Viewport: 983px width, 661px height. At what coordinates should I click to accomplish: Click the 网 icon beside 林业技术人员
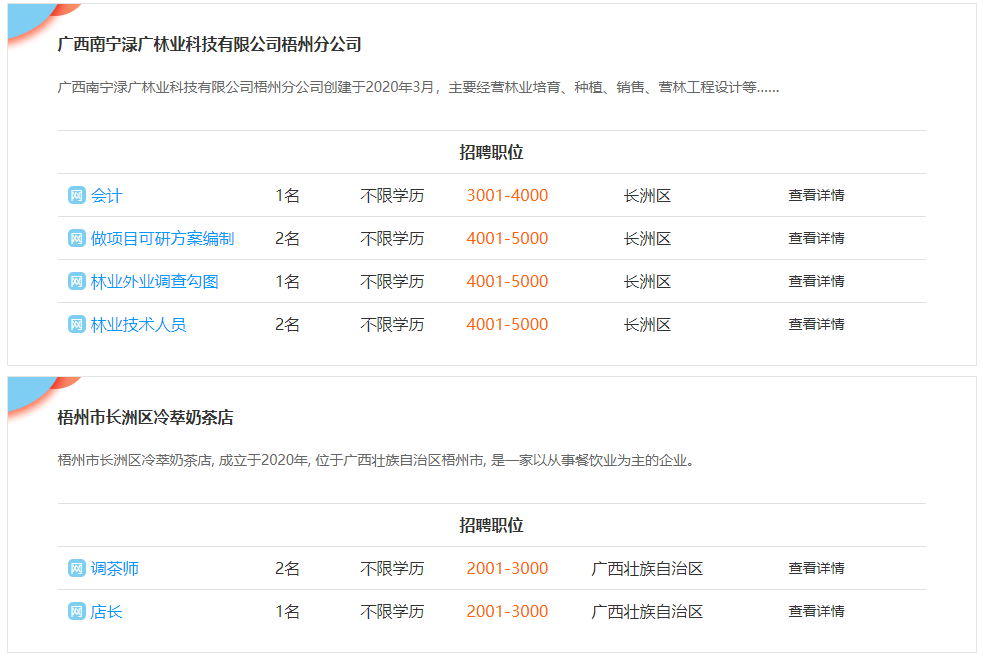(77, 325)
